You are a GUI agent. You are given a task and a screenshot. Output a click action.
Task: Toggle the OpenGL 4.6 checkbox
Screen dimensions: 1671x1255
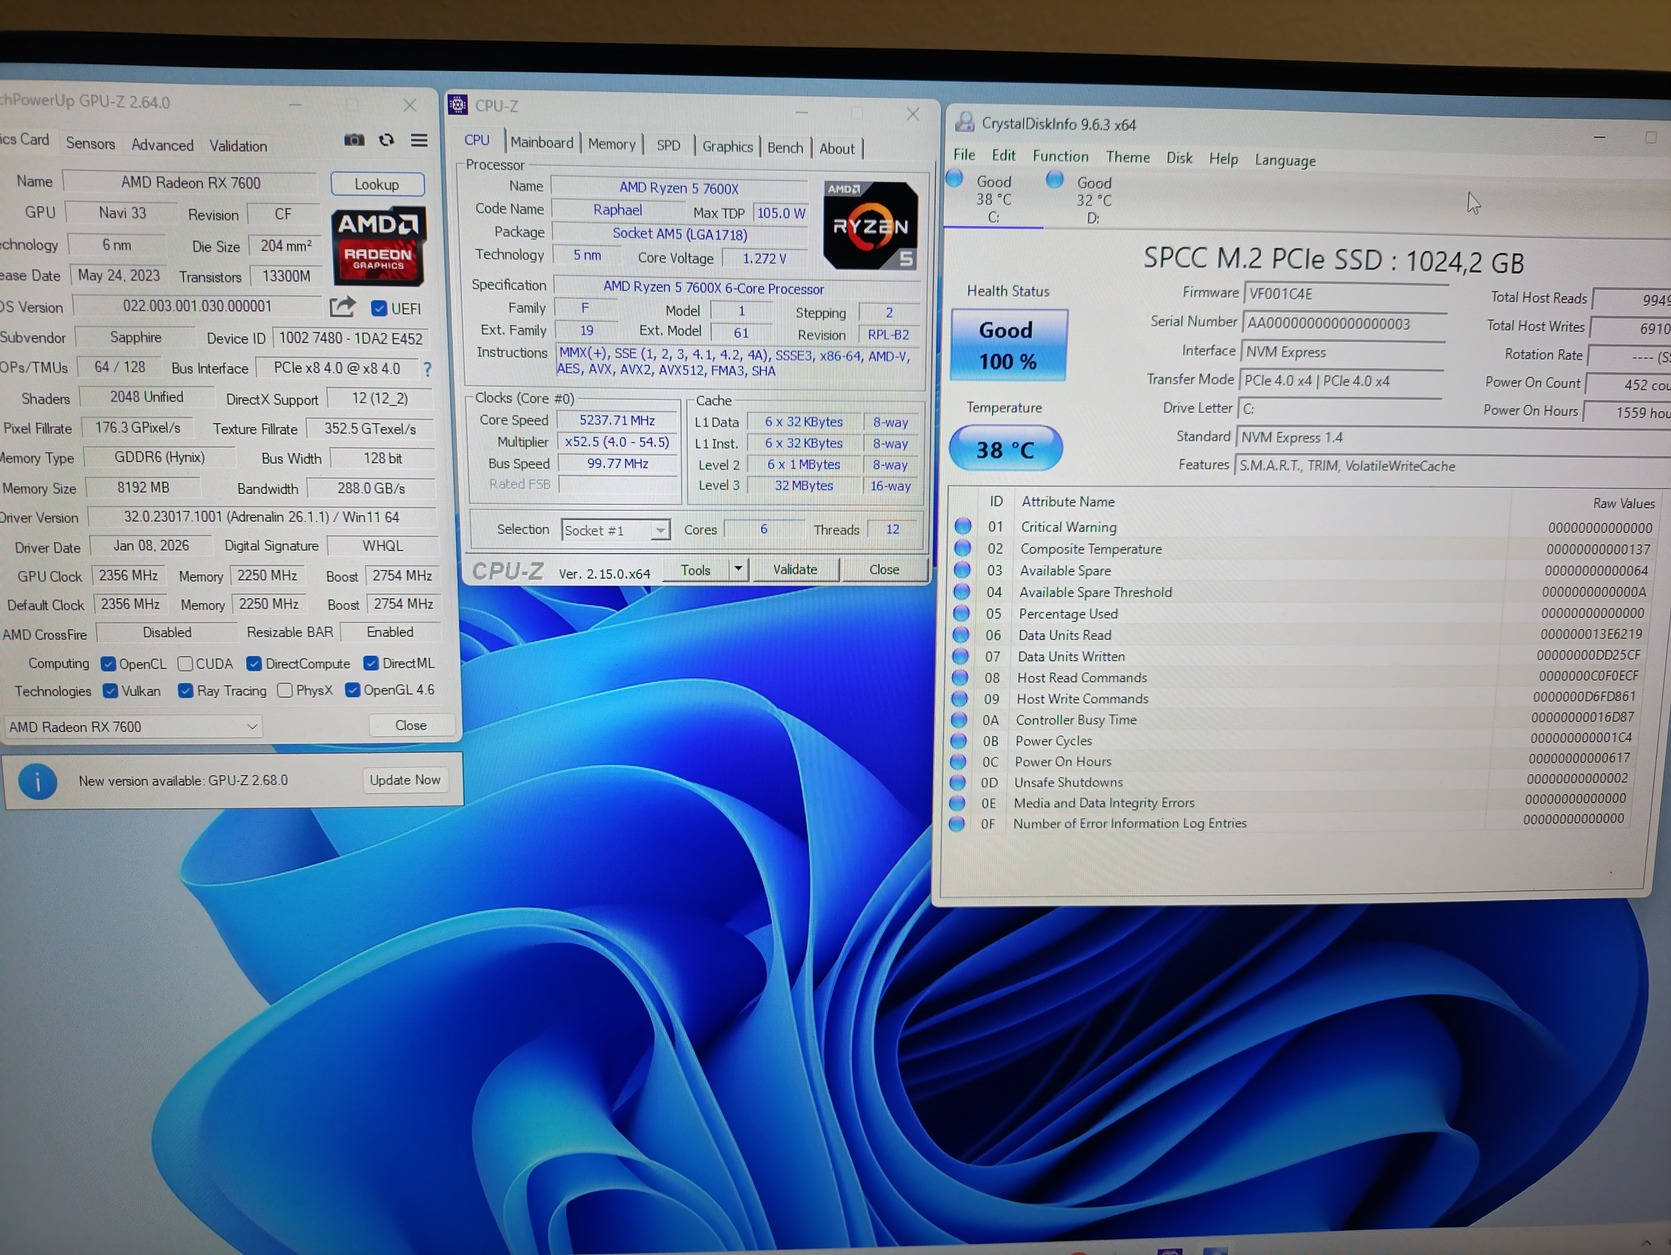click(x=352, y=690)
